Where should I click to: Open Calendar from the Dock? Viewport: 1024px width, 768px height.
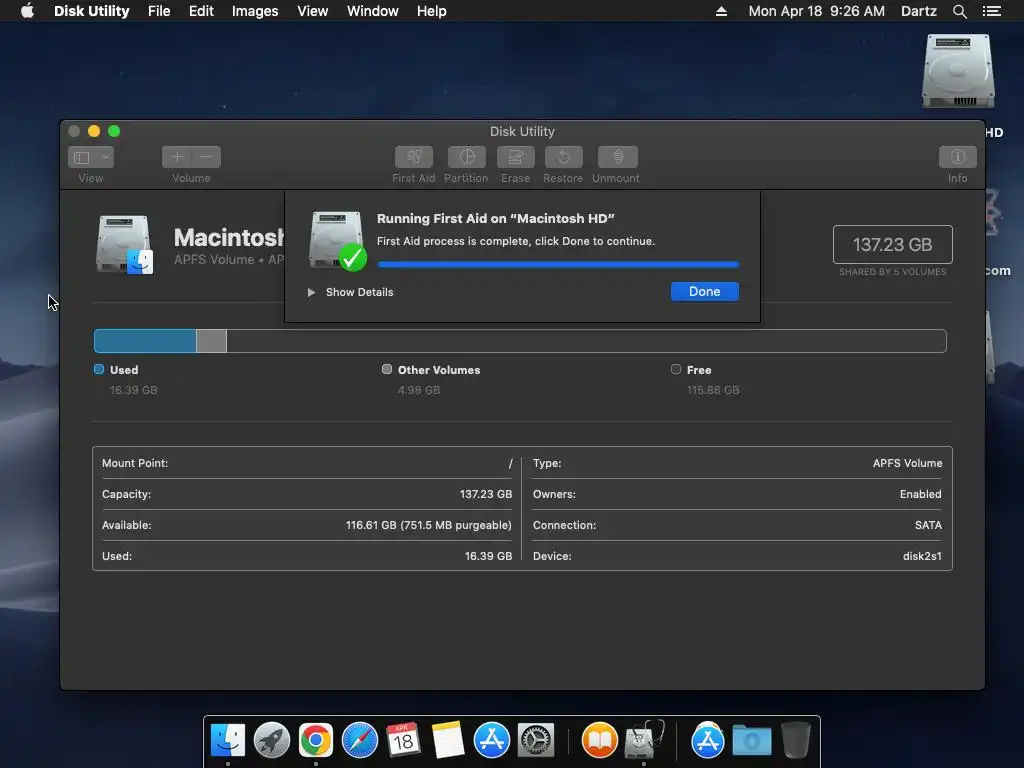point(403,741)
